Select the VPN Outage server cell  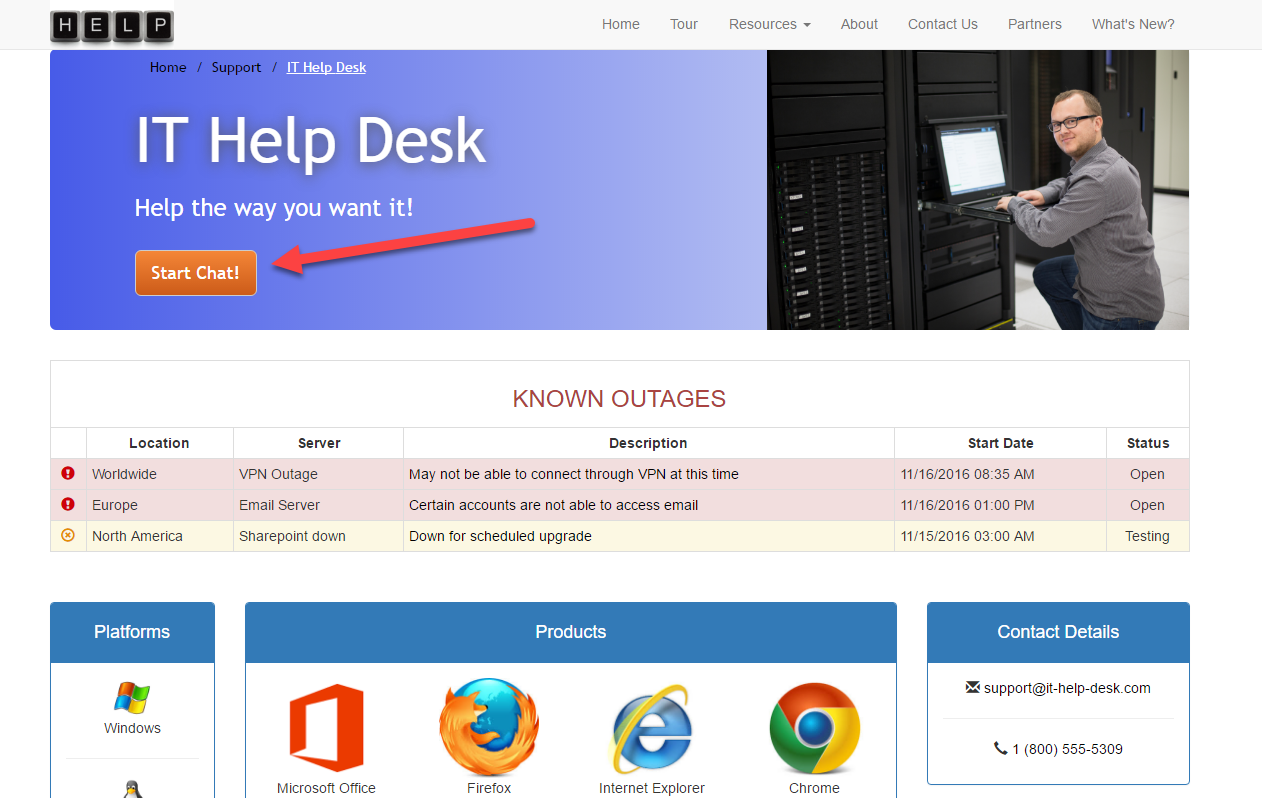pos(319,474)
